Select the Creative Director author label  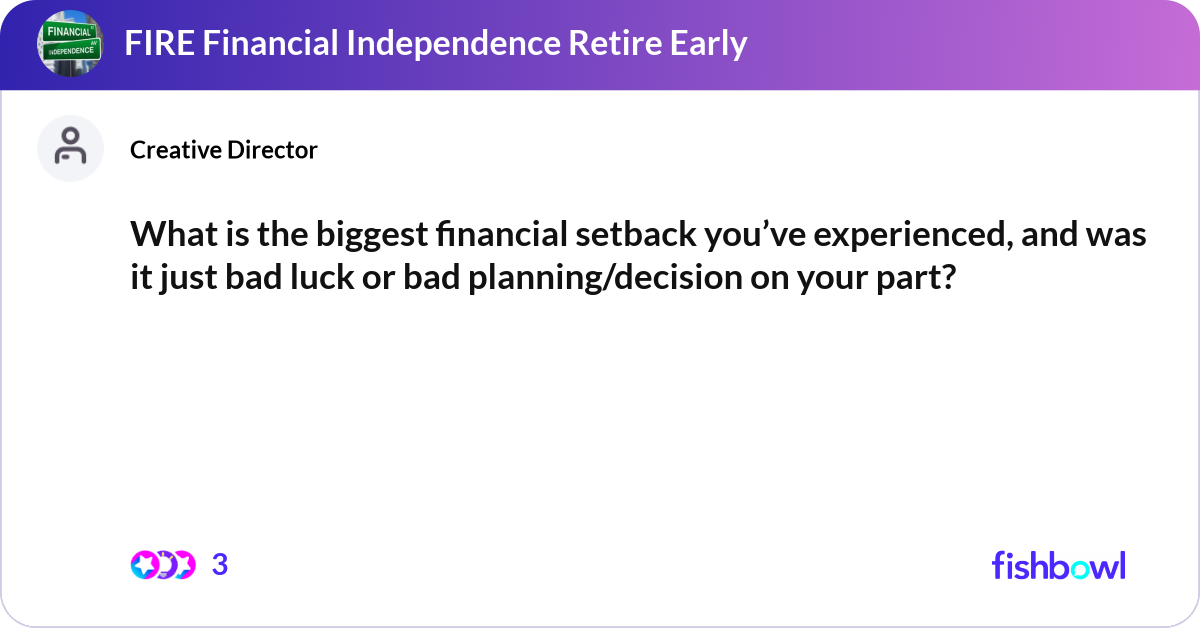pyautogui.click(x=224, y=150)
